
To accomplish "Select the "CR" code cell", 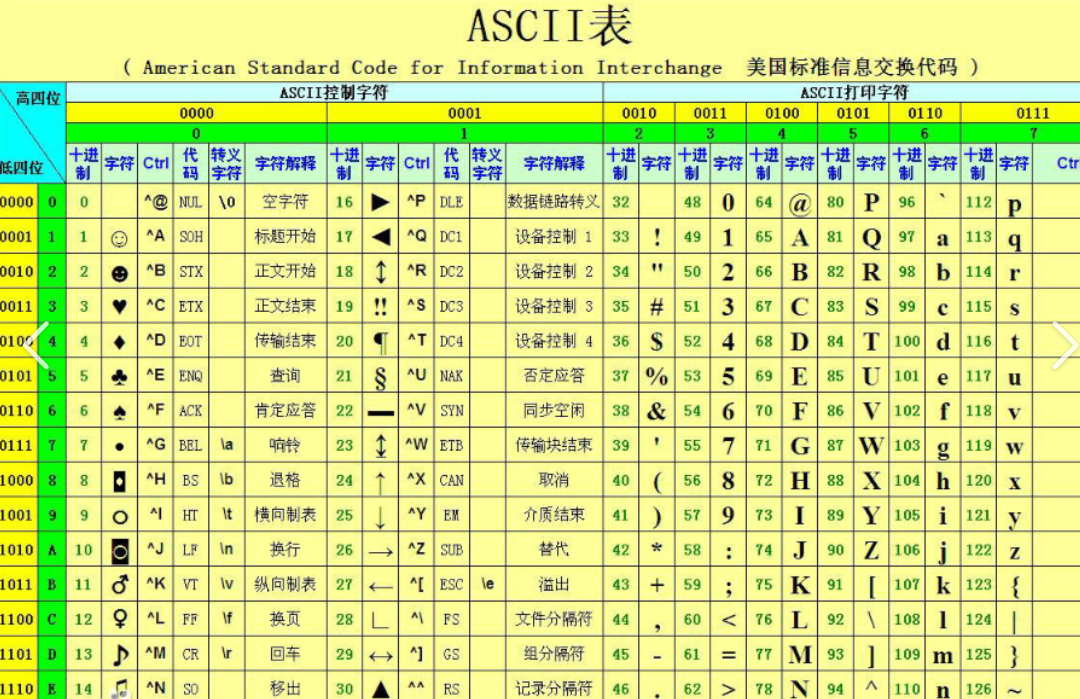I will pos(190,654).
